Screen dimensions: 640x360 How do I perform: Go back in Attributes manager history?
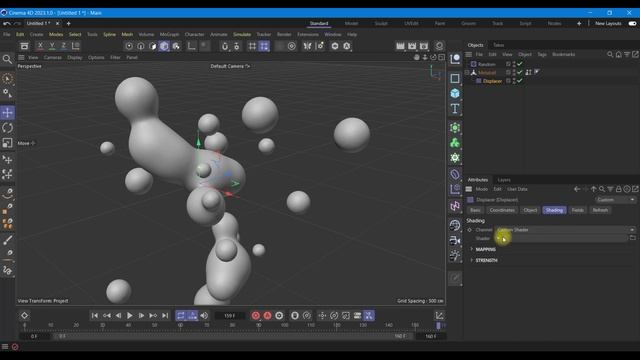pos(577,189)
